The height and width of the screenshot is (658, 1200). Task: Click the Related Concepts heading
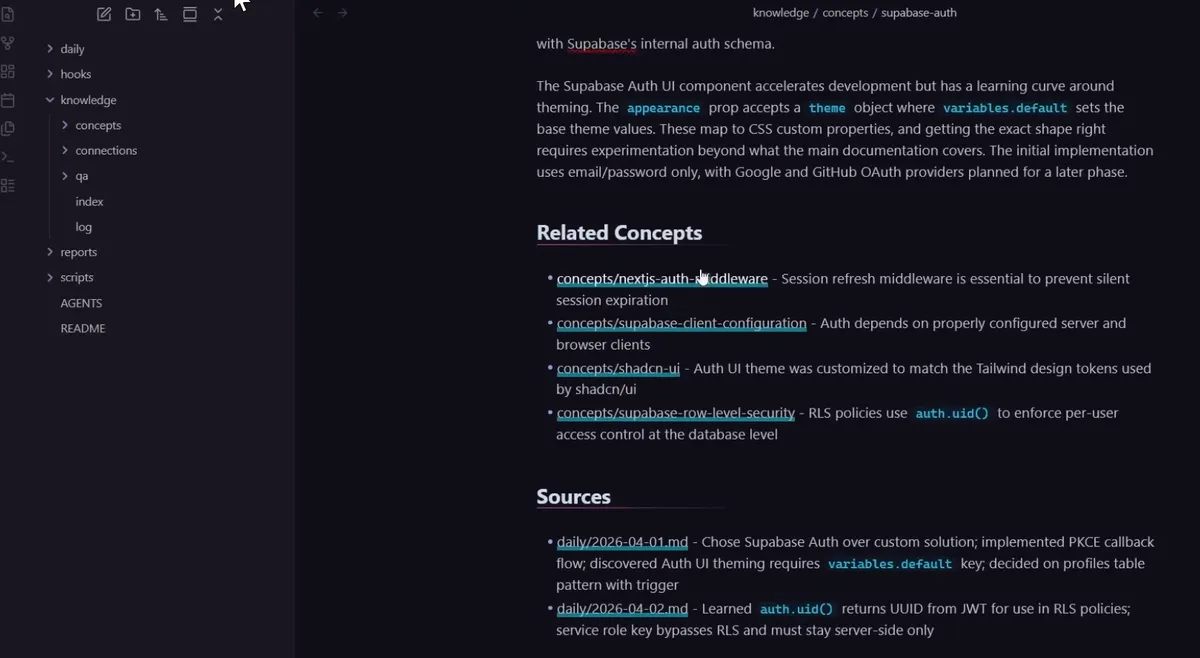[619, 233]
